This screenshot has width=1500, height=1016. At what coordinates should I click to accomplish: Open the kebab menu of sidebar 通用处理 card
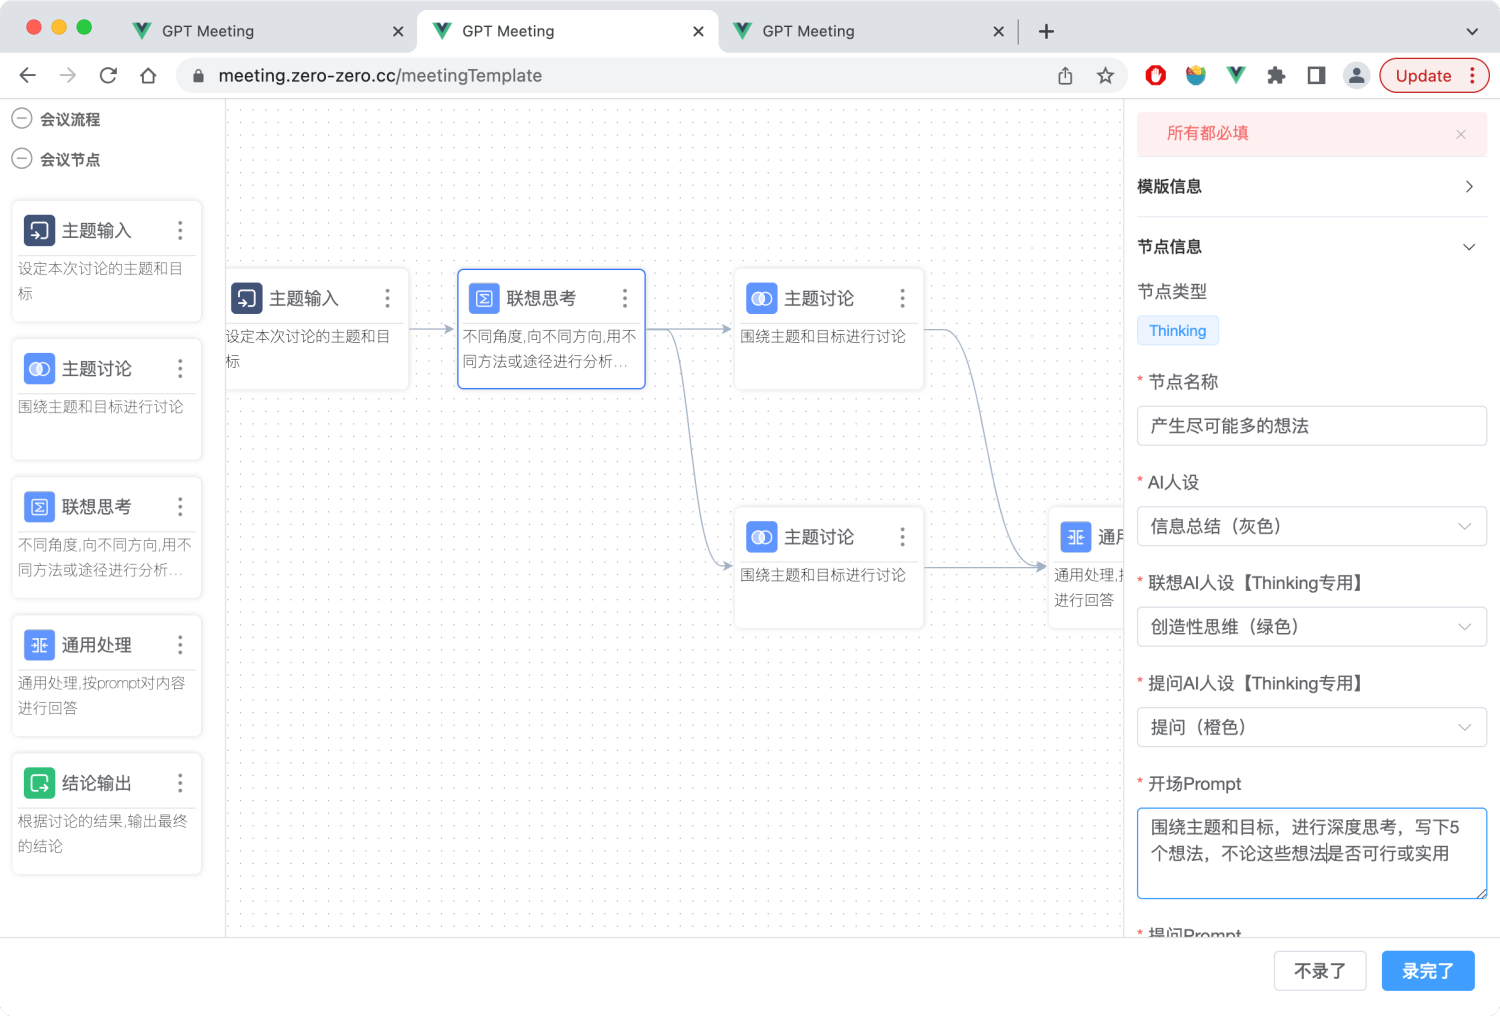180,645
